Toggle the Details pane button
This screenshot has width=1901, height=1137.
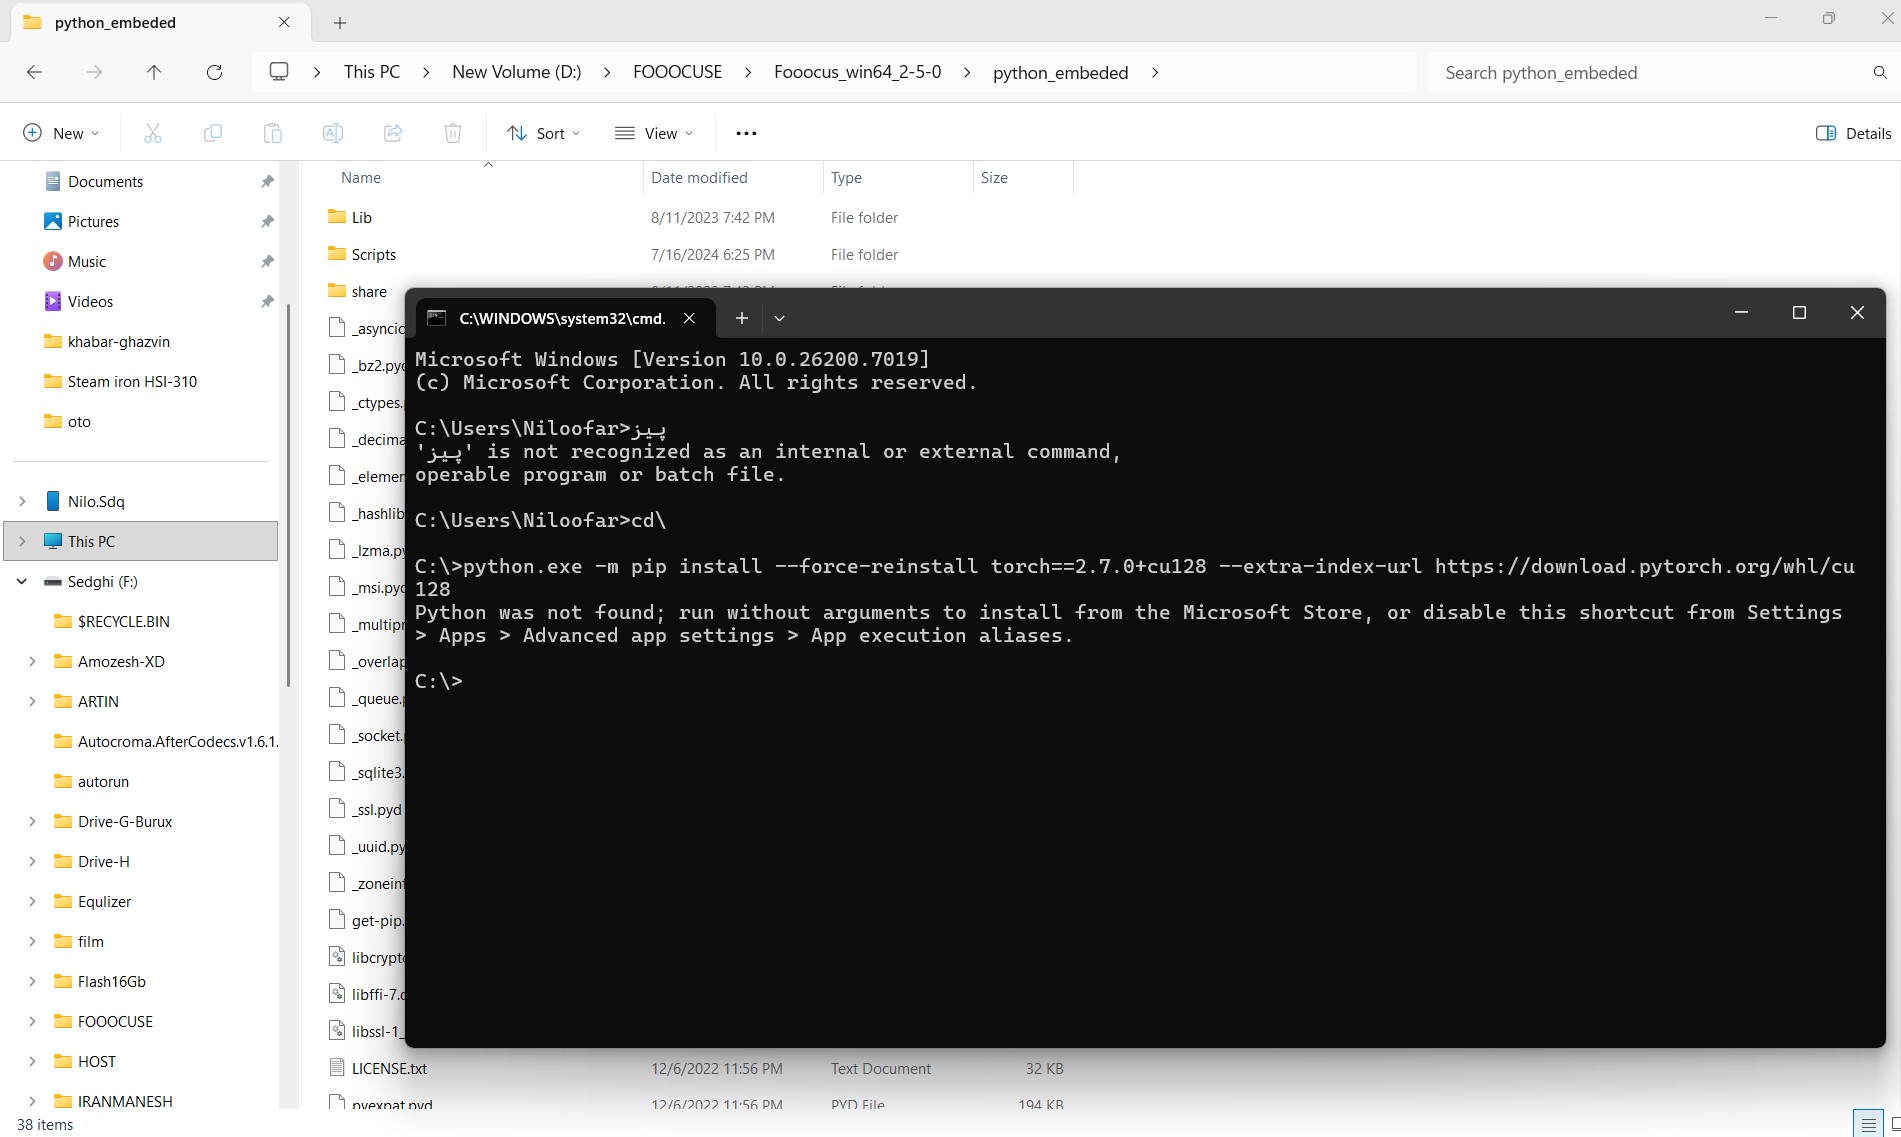tap(1853, 133)
